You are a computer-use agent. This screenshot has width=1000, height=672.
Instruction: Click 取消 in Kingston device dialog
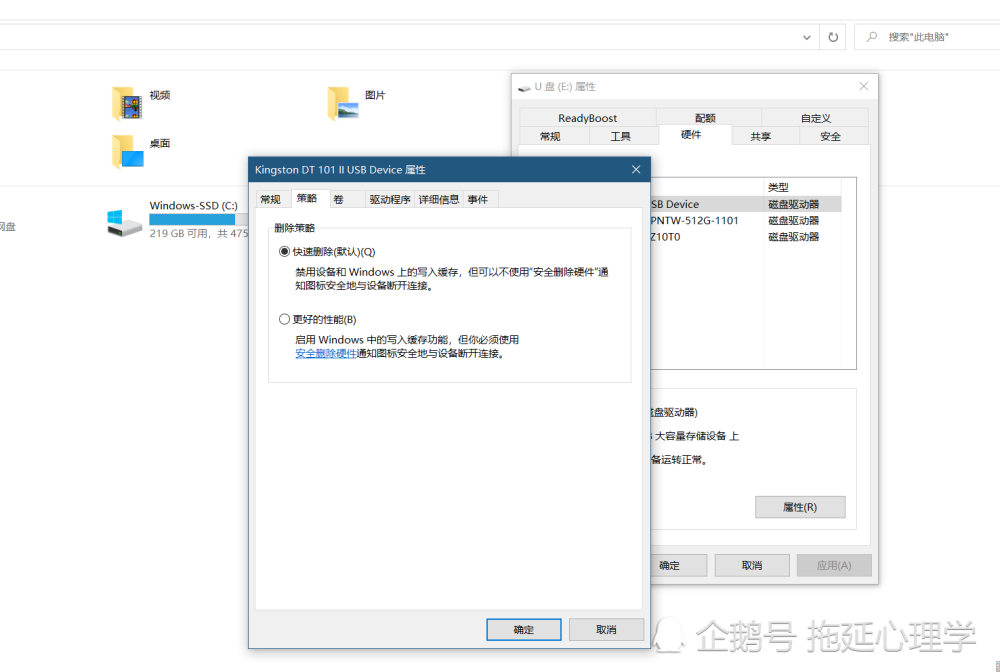(606, 629)
